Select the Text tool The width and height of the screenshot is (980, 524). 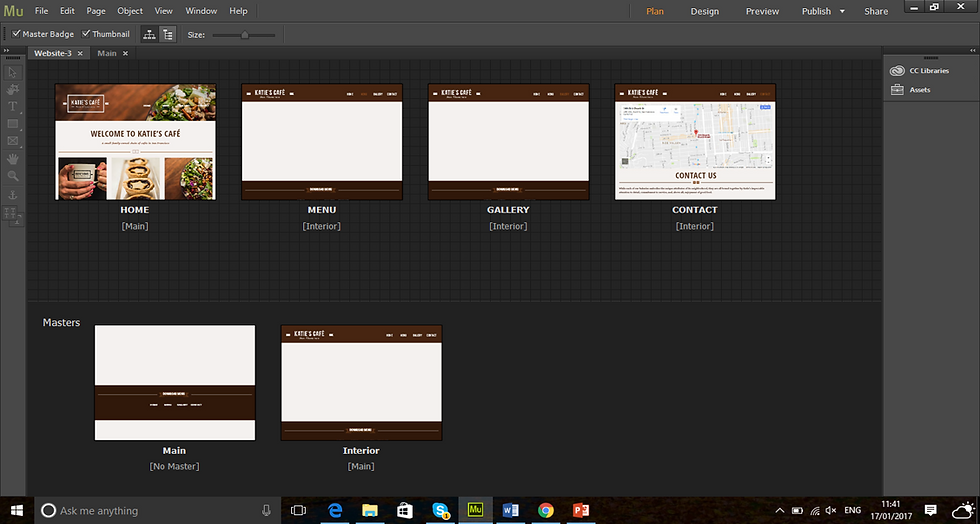12,106
